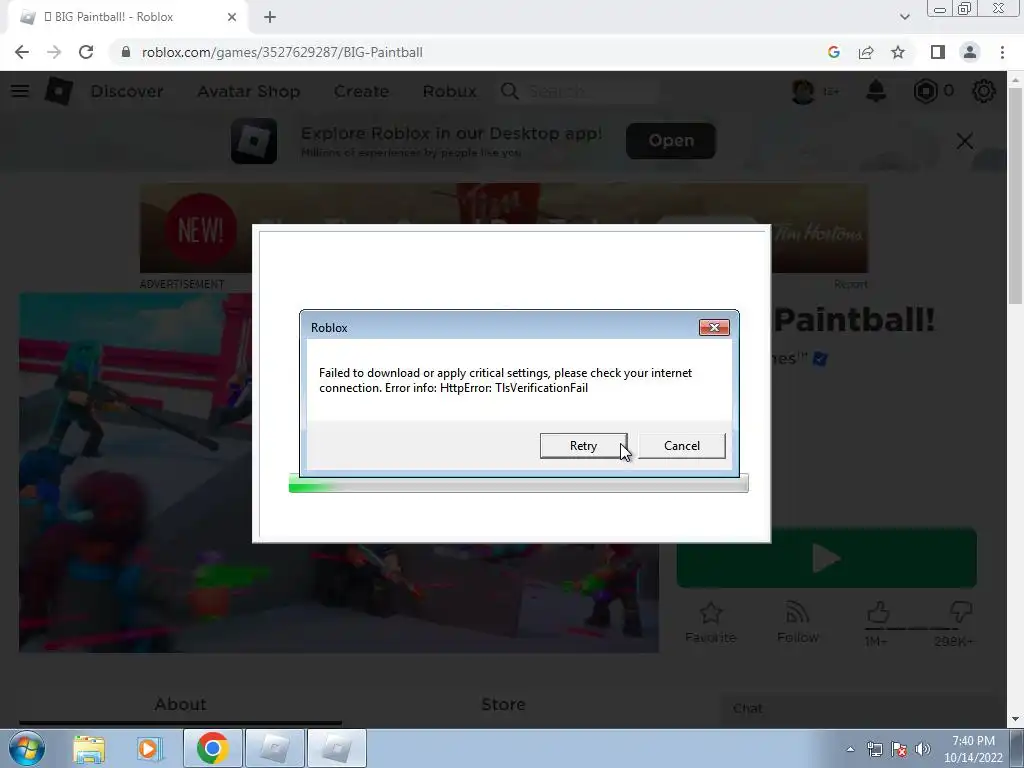Click the page vertical scrollbar thumb
The image size is (1024, 768).
point(1016,194)
